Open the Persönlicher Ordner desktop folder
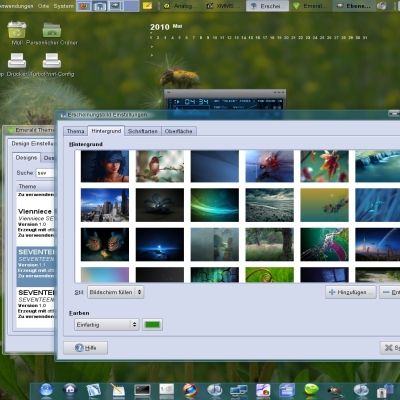This screenshot has width=400, height=400. 52,30
